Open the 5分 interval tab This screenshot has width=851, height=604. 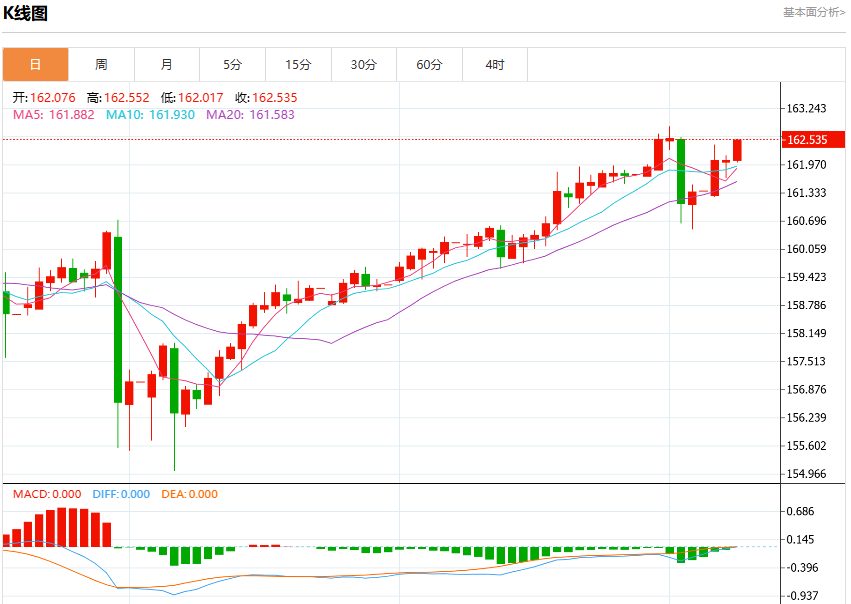click(x=233, y=65)
